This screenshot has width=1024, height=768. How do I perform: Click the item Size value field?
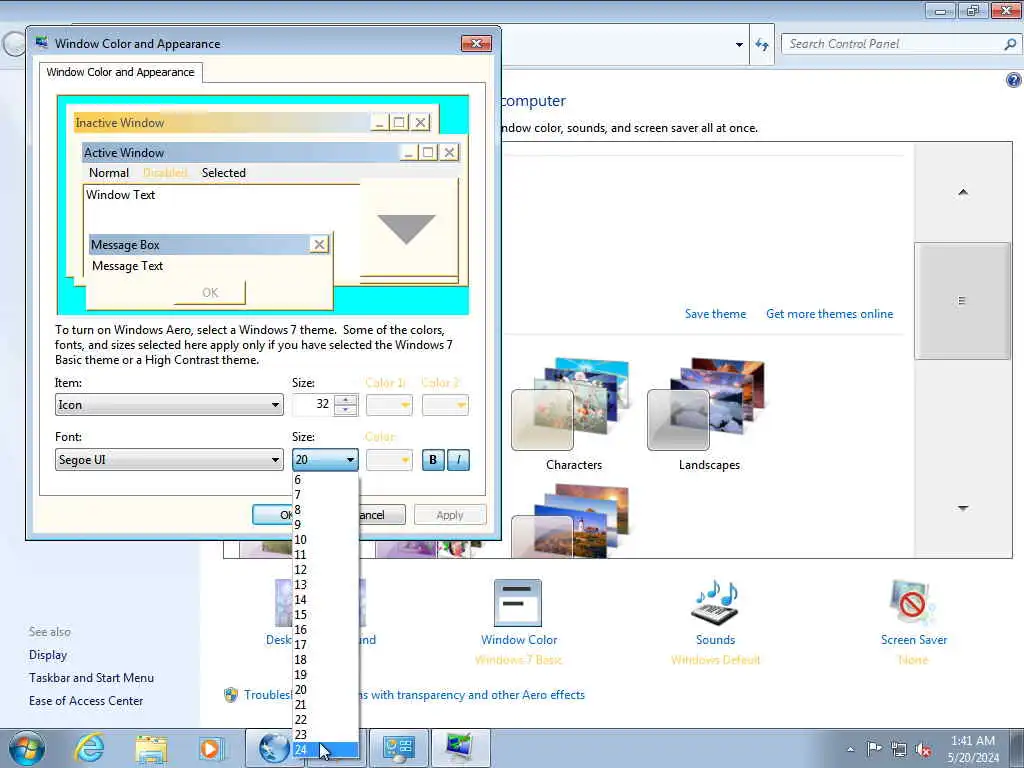point(313,405)
